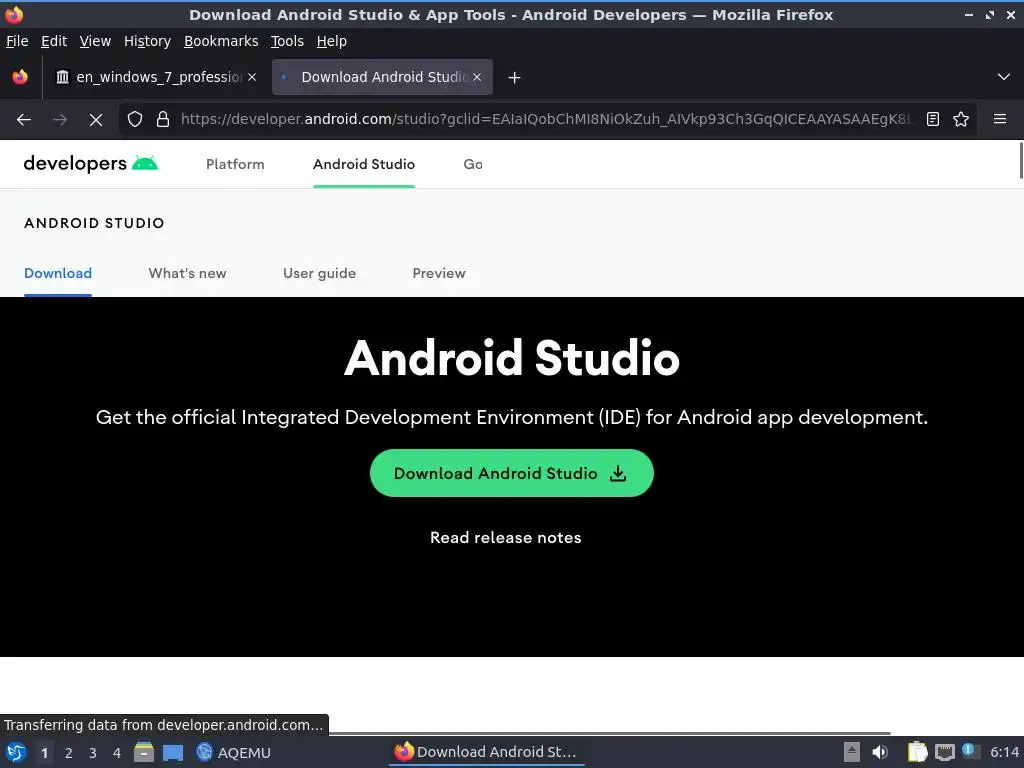Click the partly hidden Go nav item
This screenshot has height=768, width=1024.
pos(473,165)
